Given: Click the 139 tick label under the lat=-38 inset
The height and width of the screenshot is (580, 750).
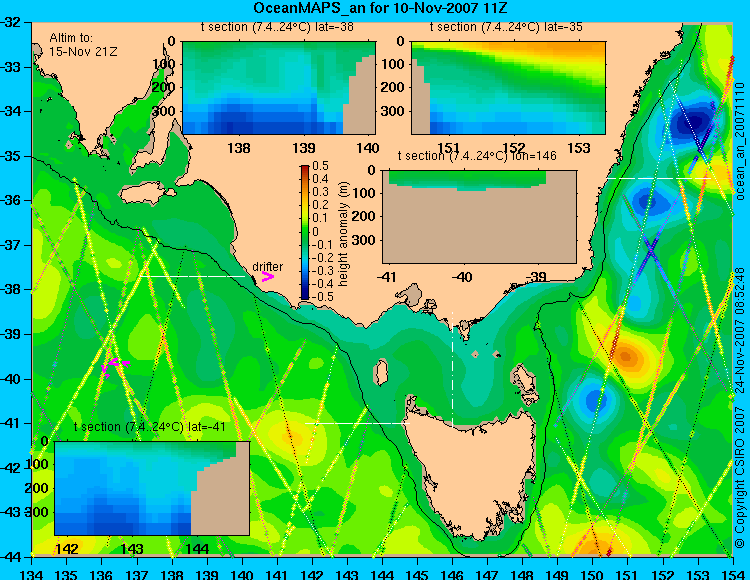Looking at the screenshot, I should [x=304, y=148].
